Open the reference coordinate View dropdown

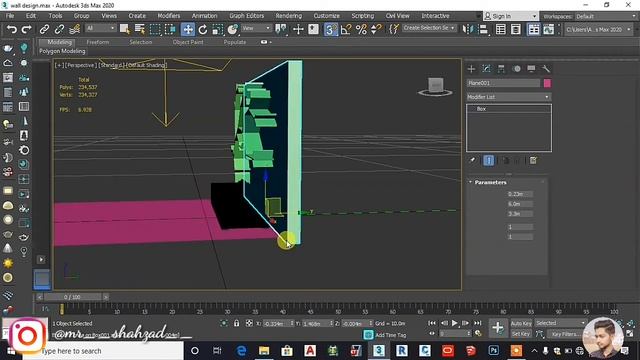pos(256,28)
